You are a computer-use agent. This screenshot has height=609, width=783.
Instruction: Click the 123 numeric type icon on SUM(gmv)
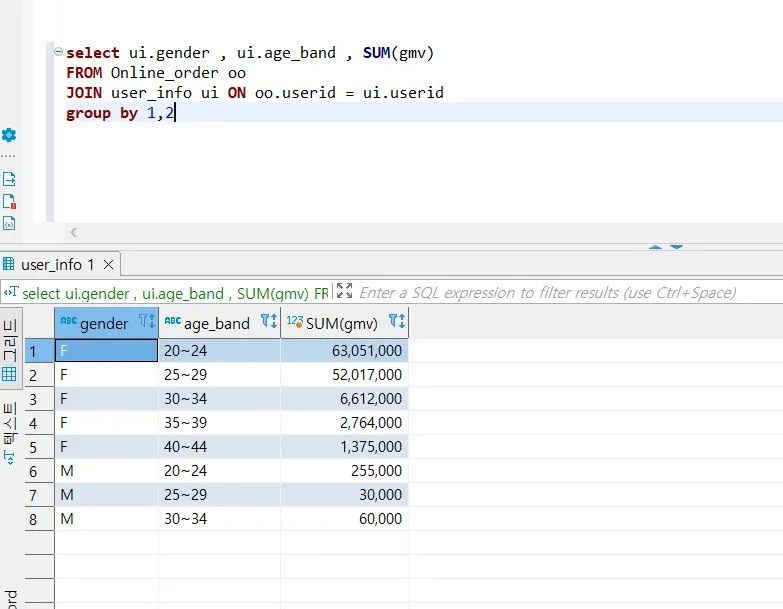(295, 321)
